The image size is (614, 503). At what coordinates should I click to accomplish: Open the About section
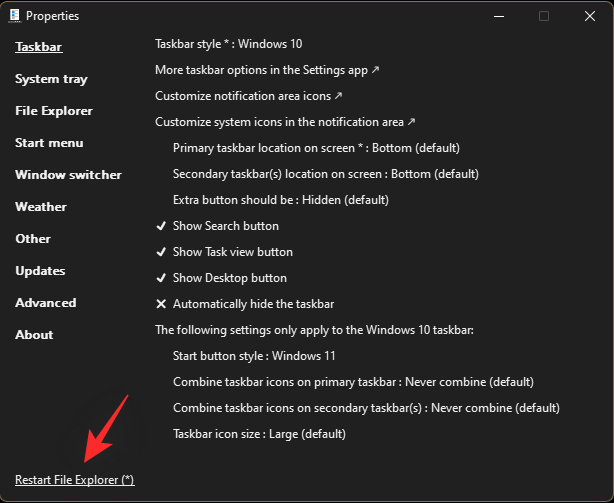(x=34, y=335)
